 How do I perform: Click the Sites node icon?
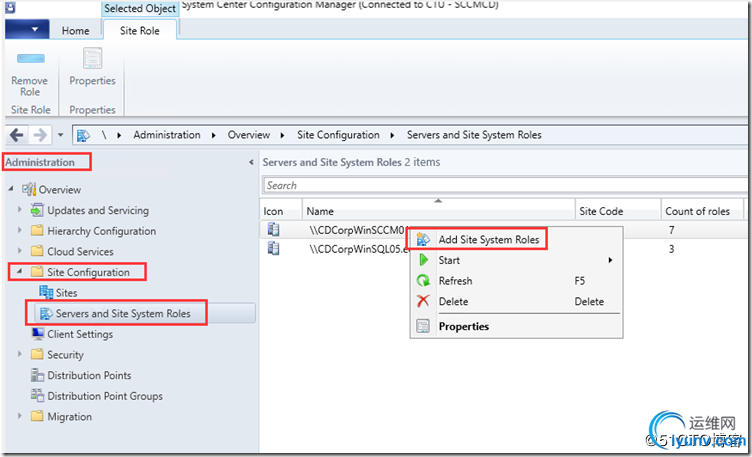46,292
